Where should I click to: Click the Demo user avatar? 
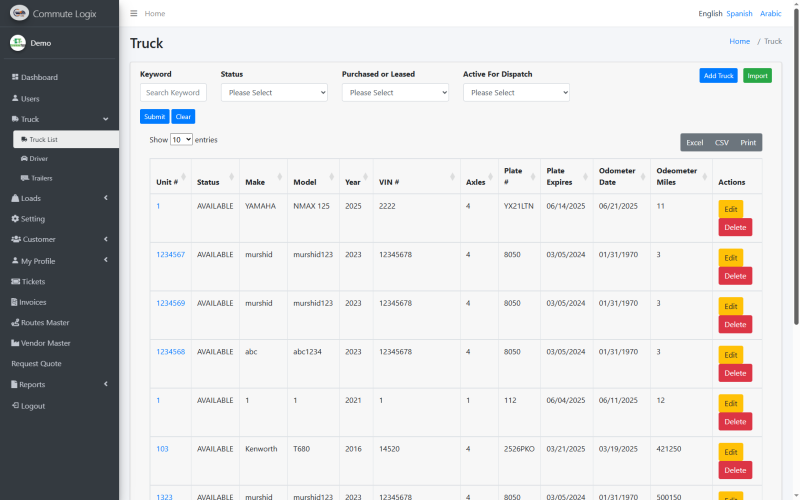[18, 43]
